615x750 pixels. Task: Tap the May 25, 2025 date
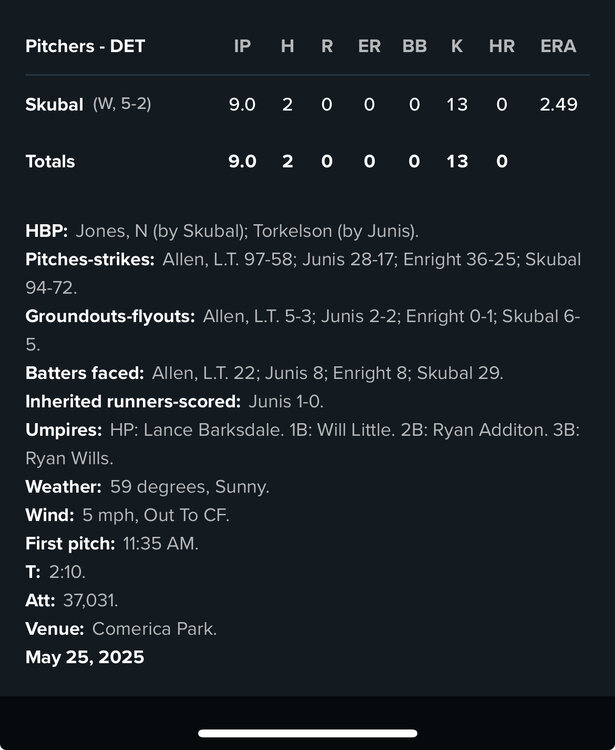click(84, 657)
